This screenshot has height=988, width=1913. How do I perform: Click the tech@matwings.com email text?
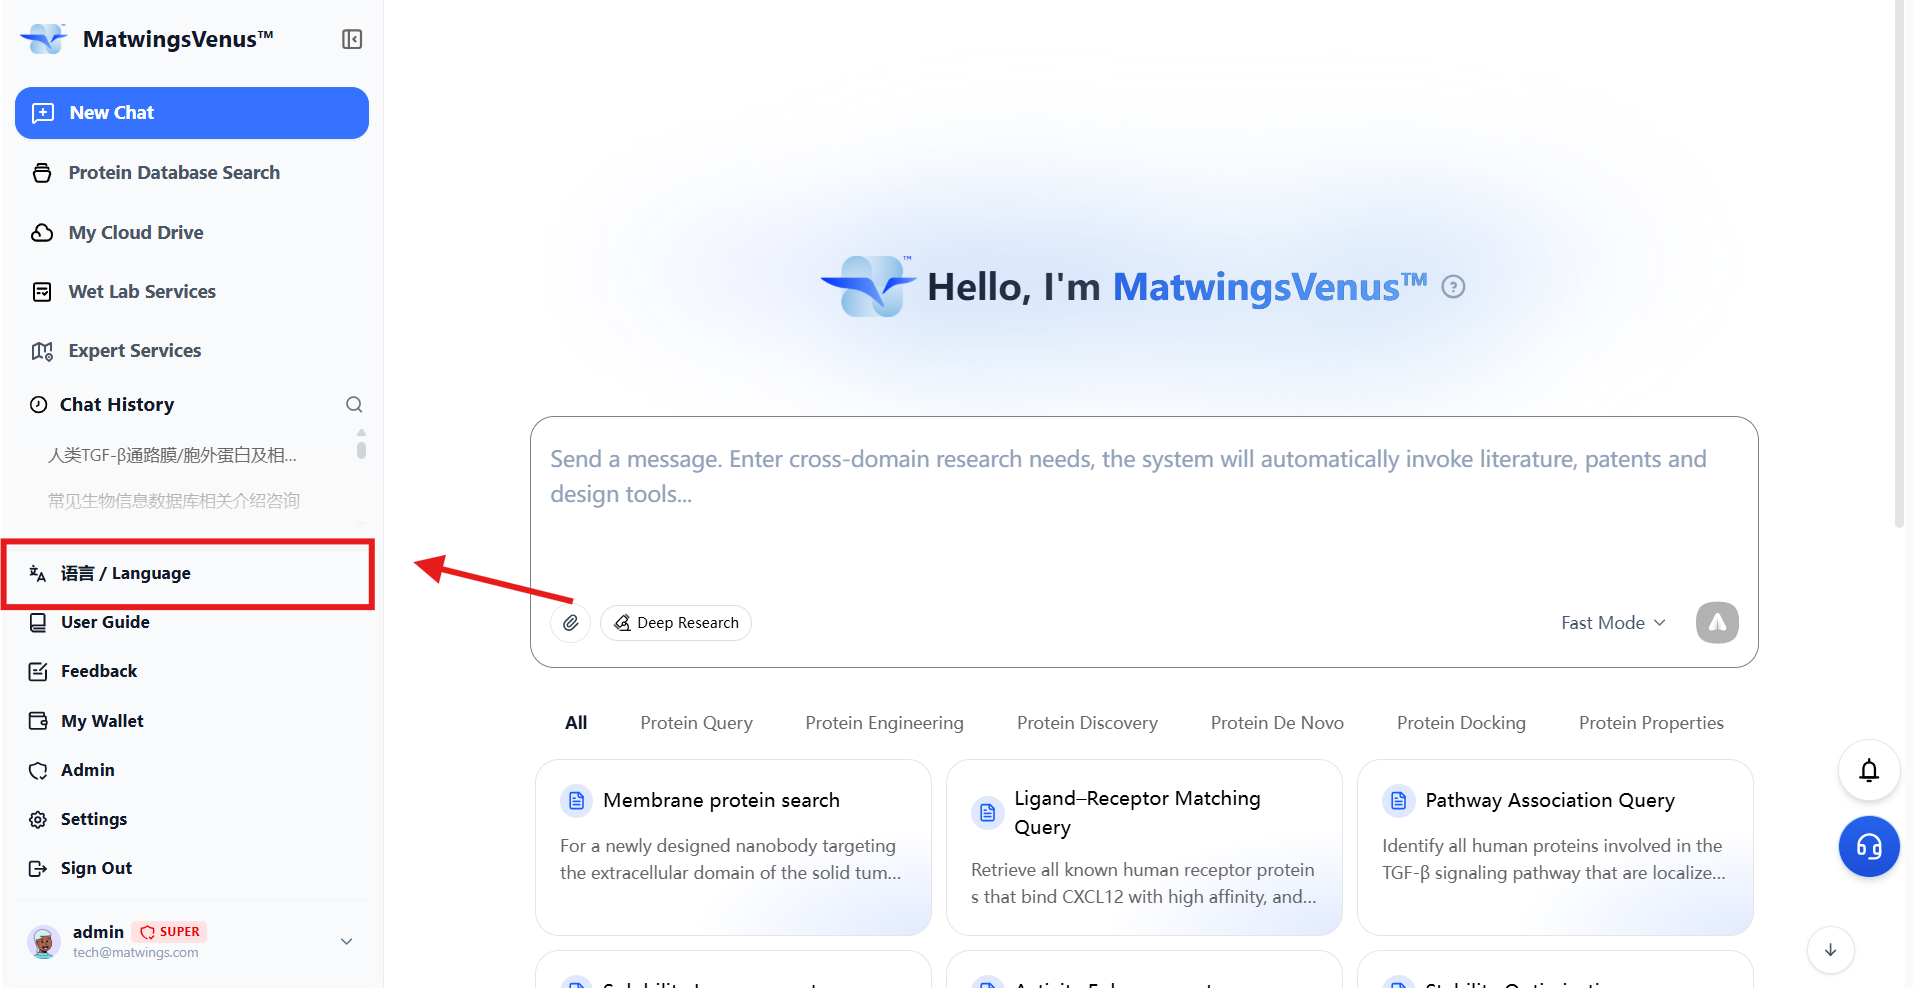135,953
